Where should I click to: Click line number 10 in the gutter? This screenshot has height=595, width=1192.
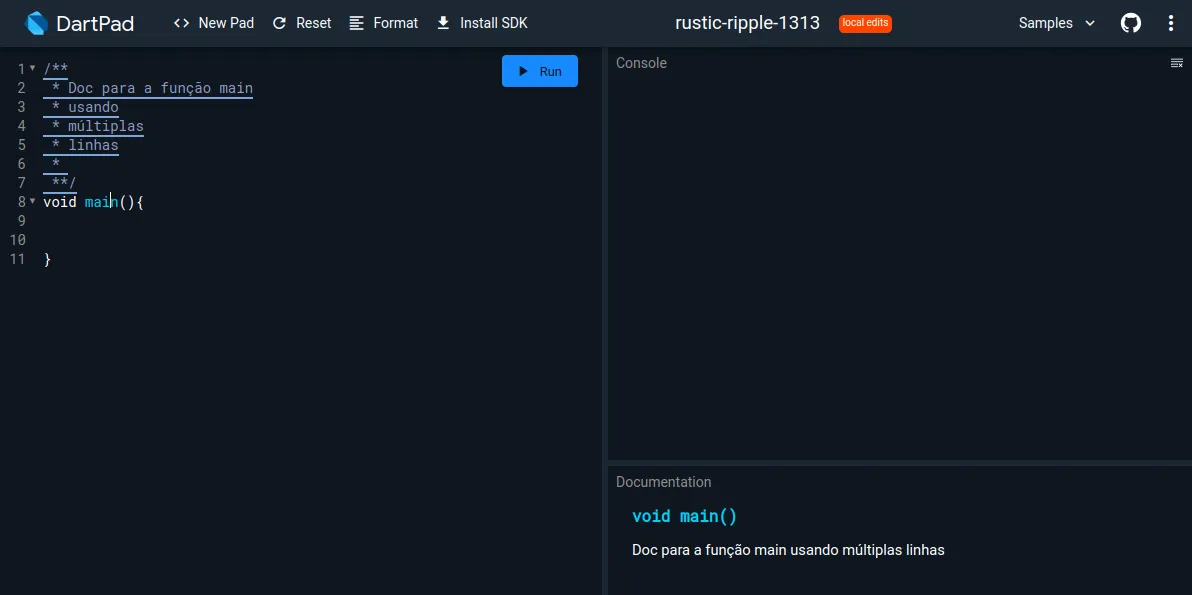(x=17, y=240)
